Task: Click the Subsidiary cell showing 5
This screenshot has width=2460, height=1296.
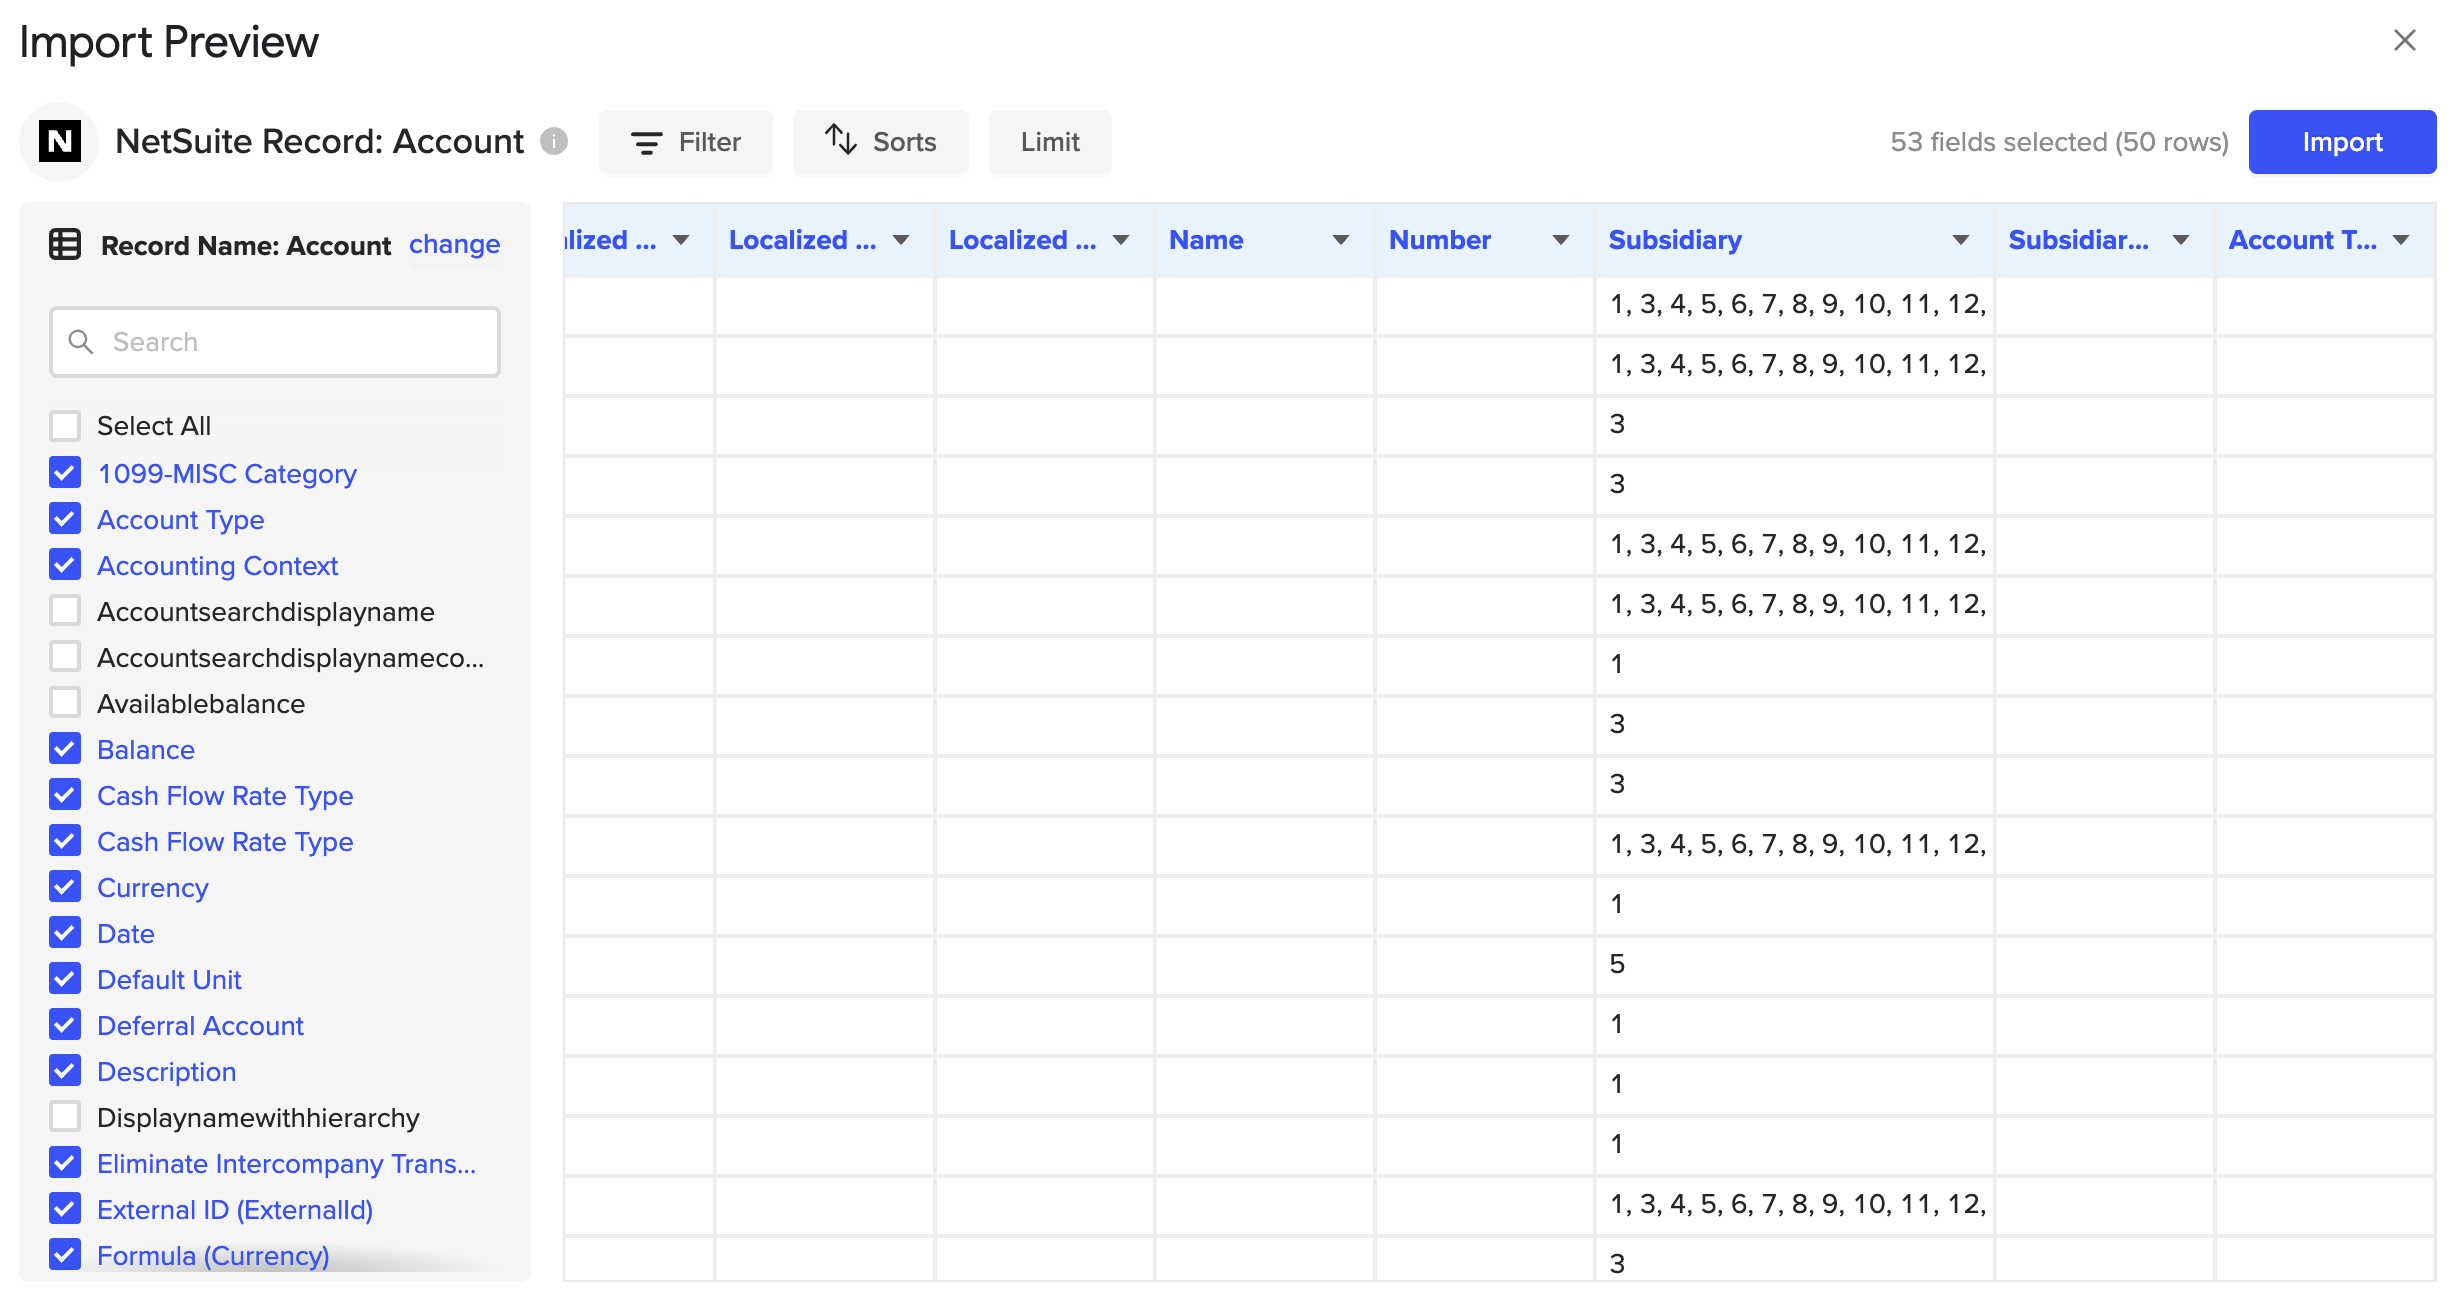Action: (x=1795, y=964)
